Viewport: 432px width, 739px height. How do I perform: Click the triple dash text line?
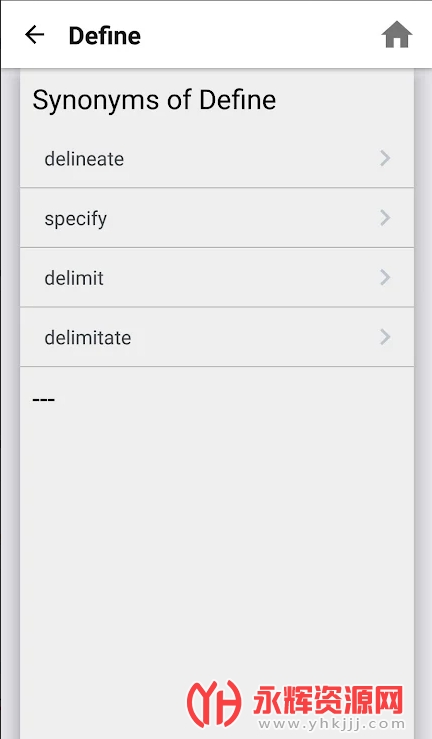(43, 400)
